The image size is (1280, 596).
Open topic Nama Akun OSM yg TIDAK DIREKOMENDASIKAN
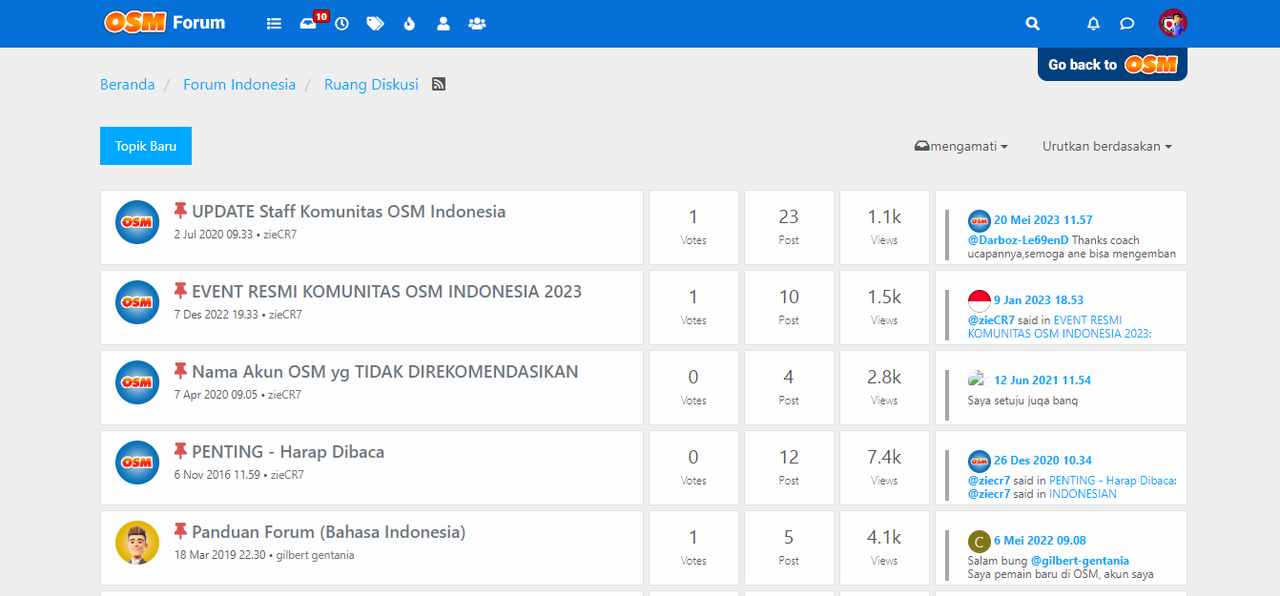[385, 371]
